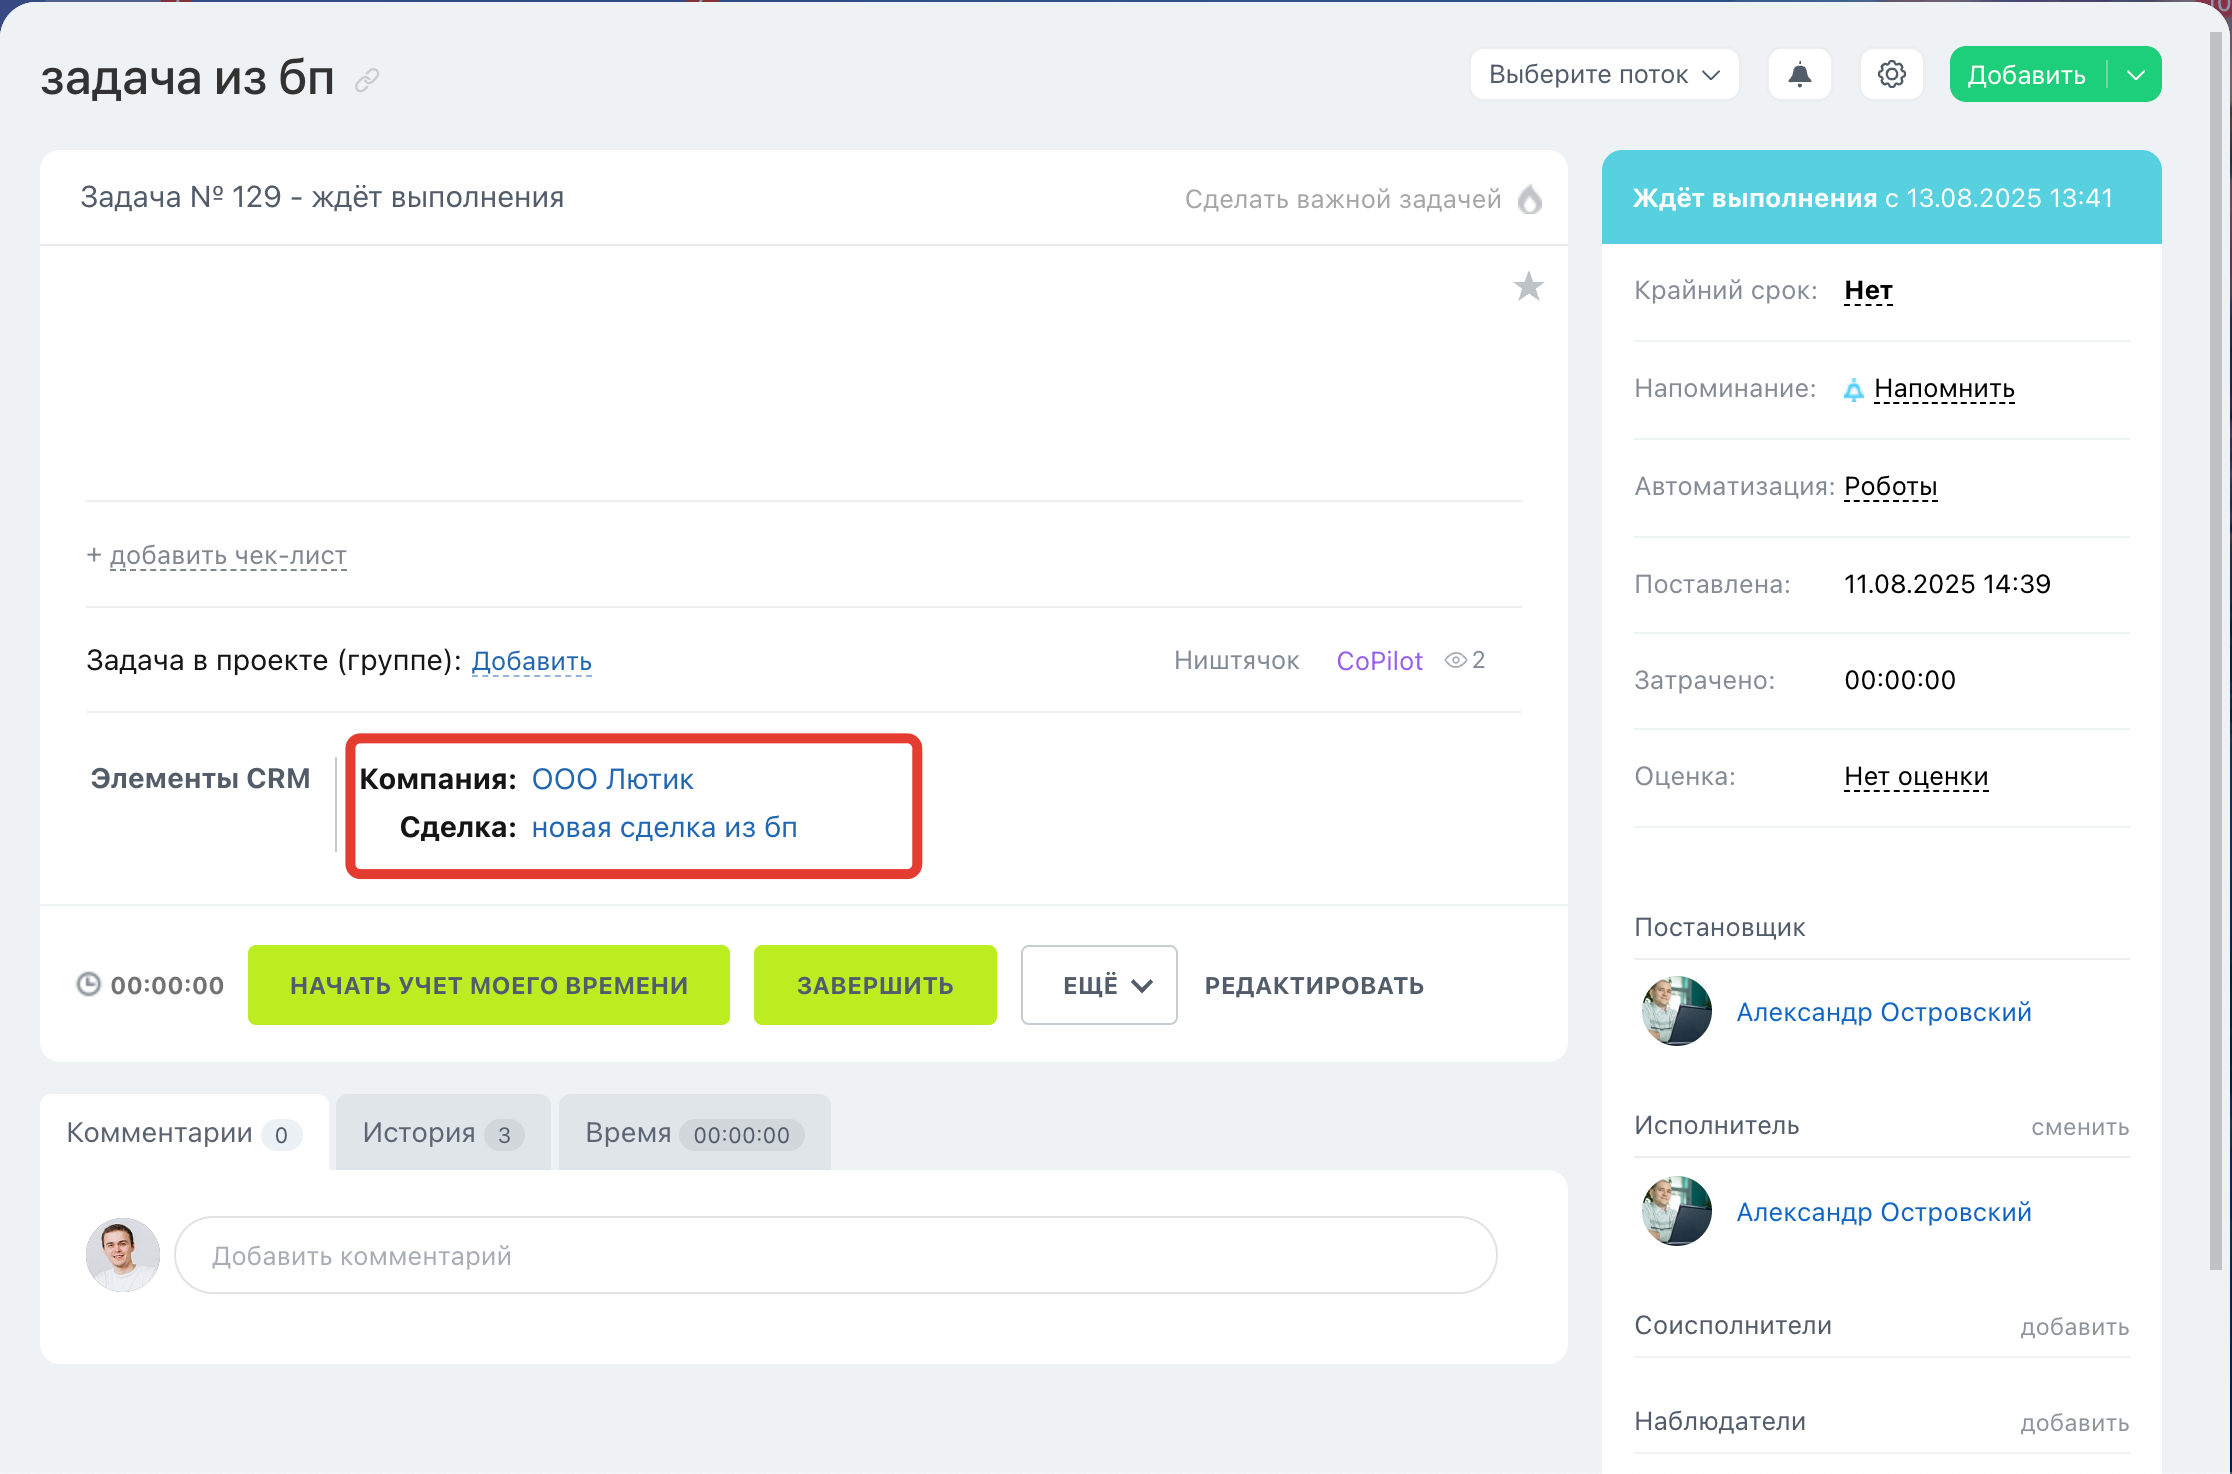Click the blue reminder bell icon
2232x1474 pixels.
[x=1853, y=389]
